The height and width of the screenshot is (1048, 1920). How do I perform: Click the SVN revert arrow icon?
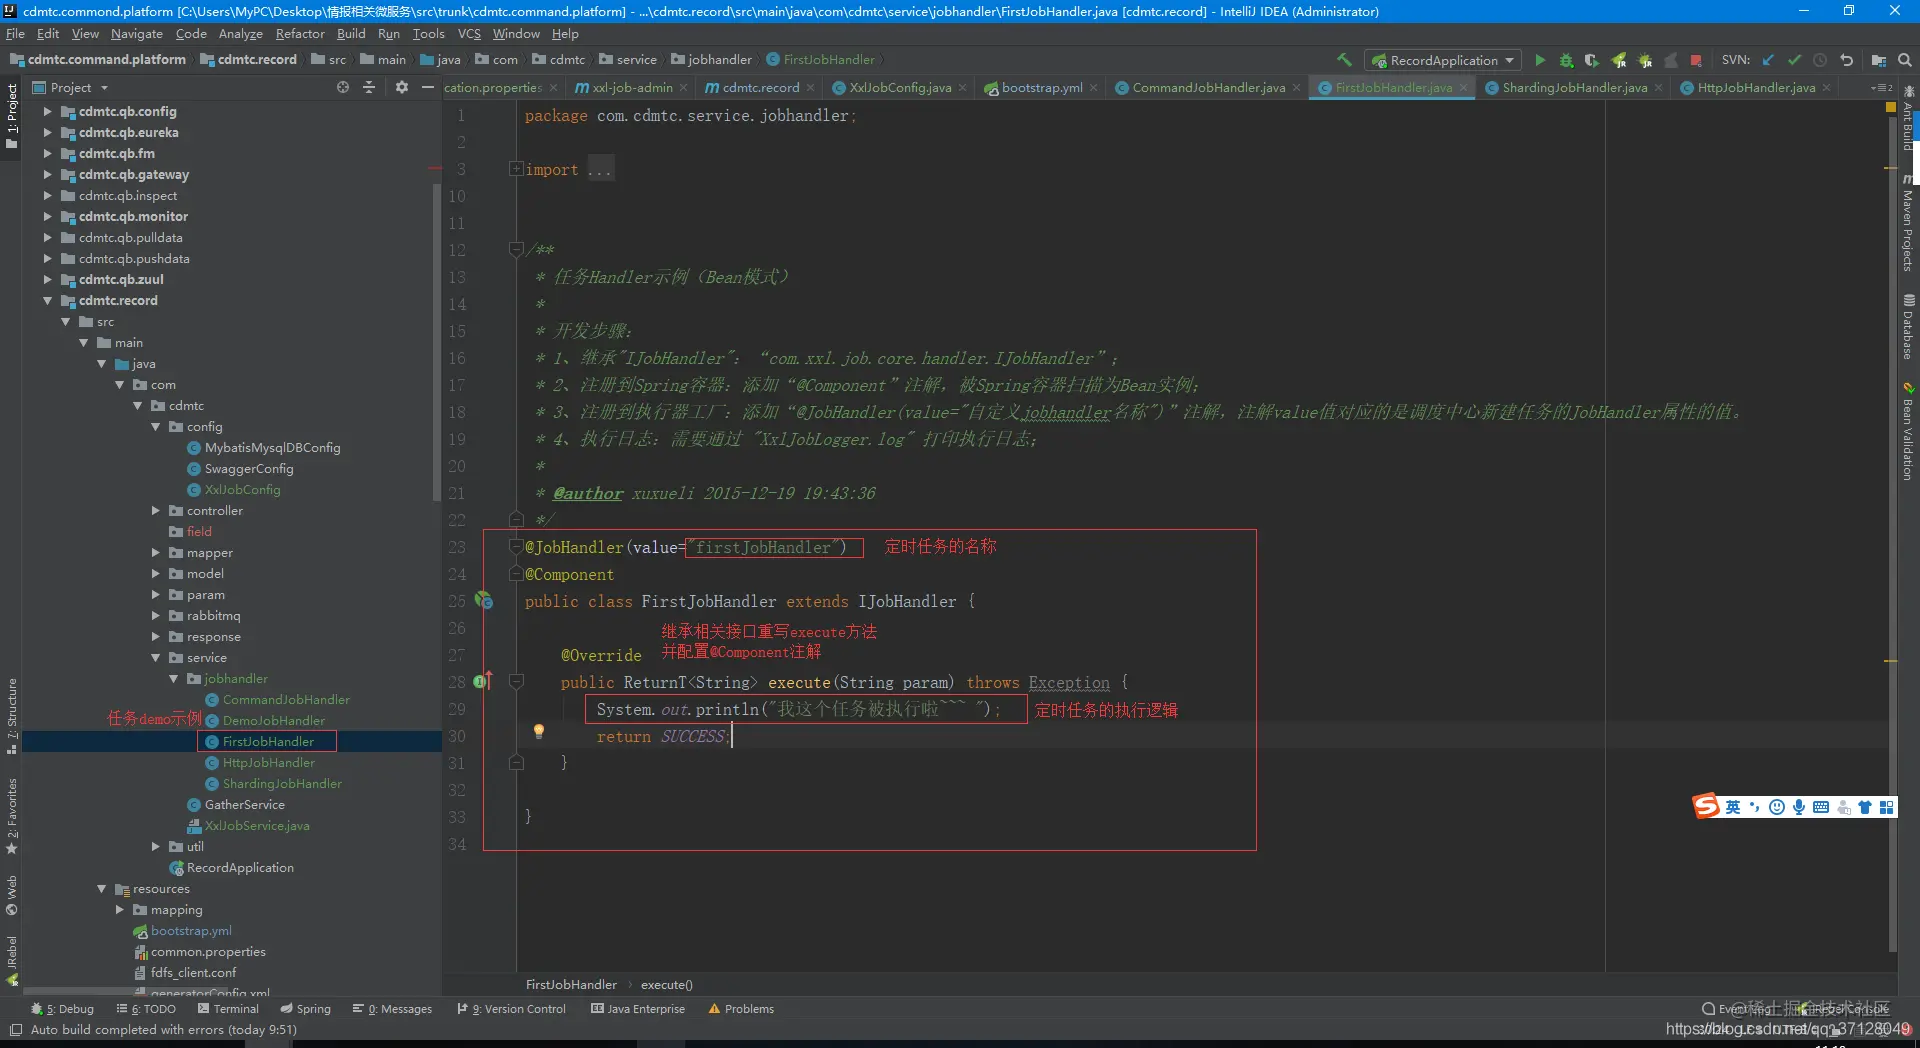[1846, 60]
